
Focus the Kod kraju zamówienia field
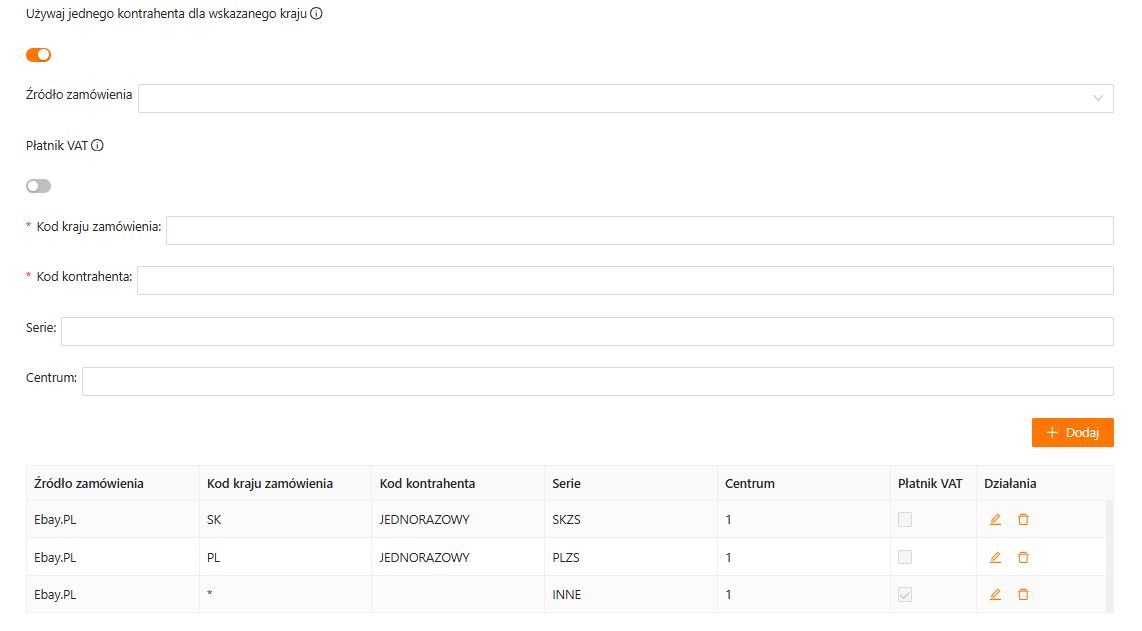coord(639,230)
